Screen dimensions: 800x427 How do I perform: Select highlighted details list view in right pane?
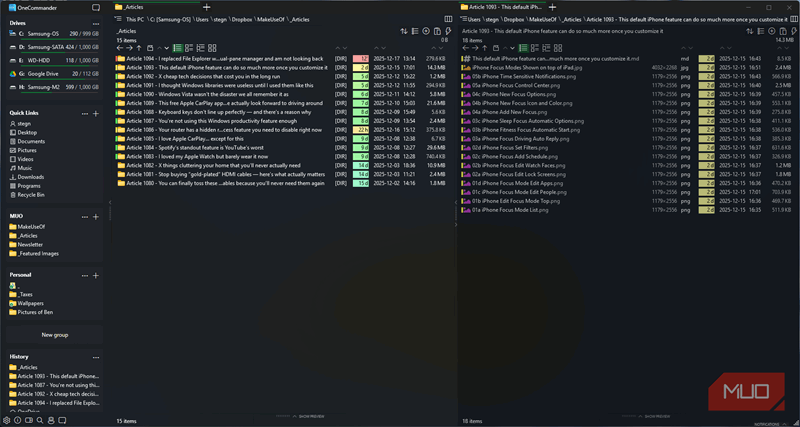pos(523,48)
